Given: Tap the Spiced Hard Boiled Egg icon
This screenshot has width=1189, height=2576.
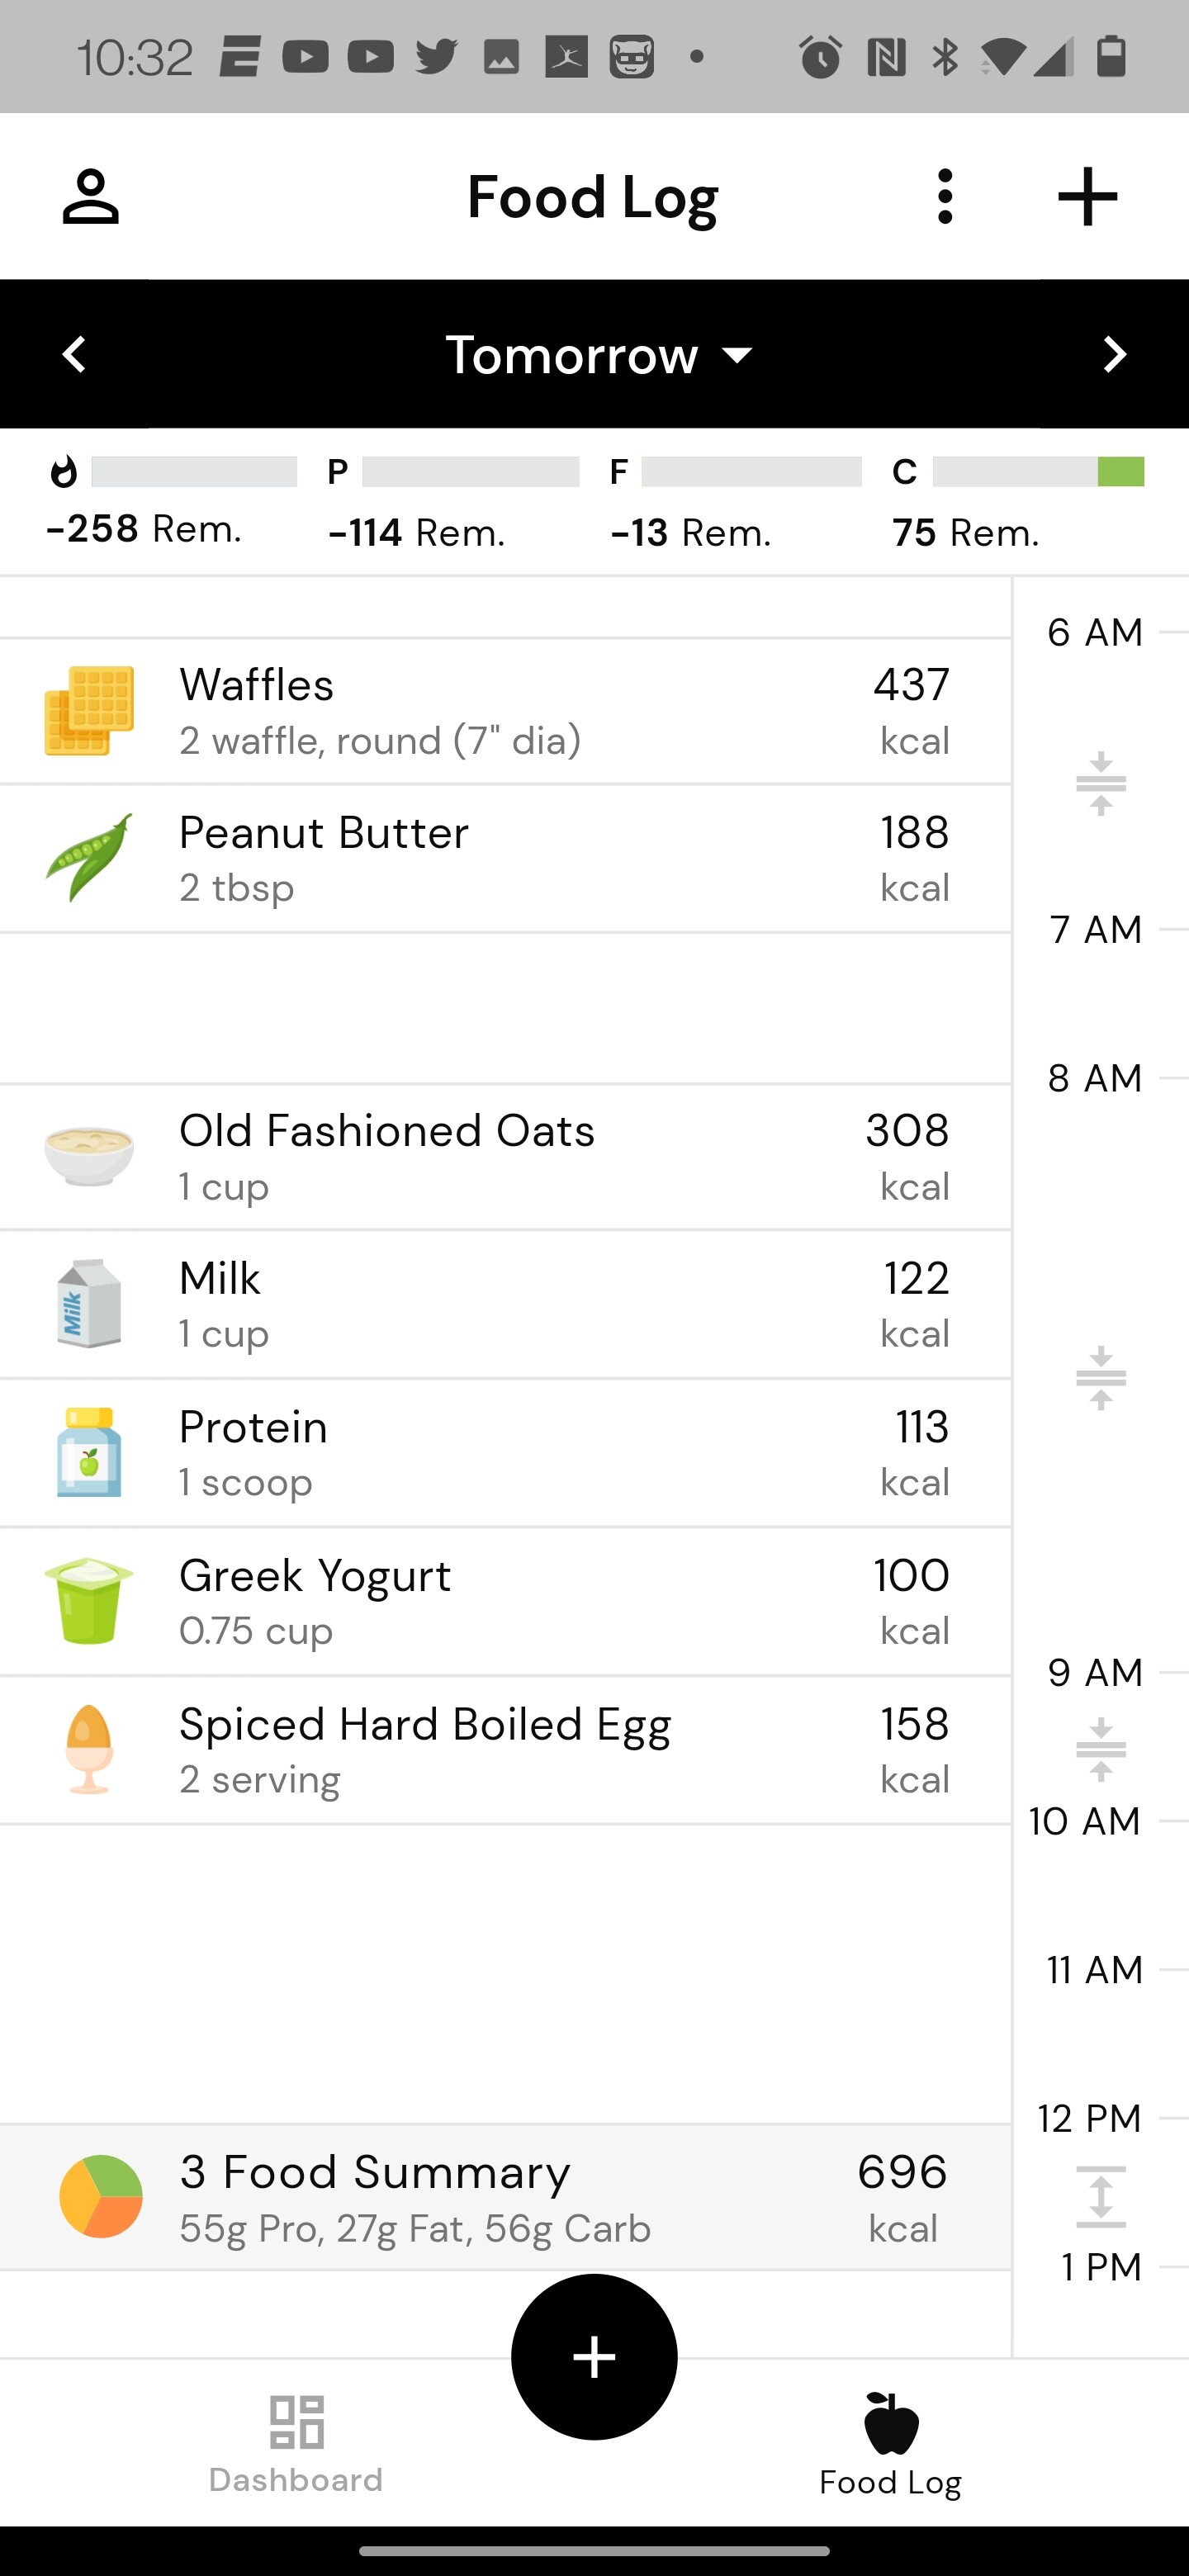Looking at the screenshot, I should click(89, 1749).
